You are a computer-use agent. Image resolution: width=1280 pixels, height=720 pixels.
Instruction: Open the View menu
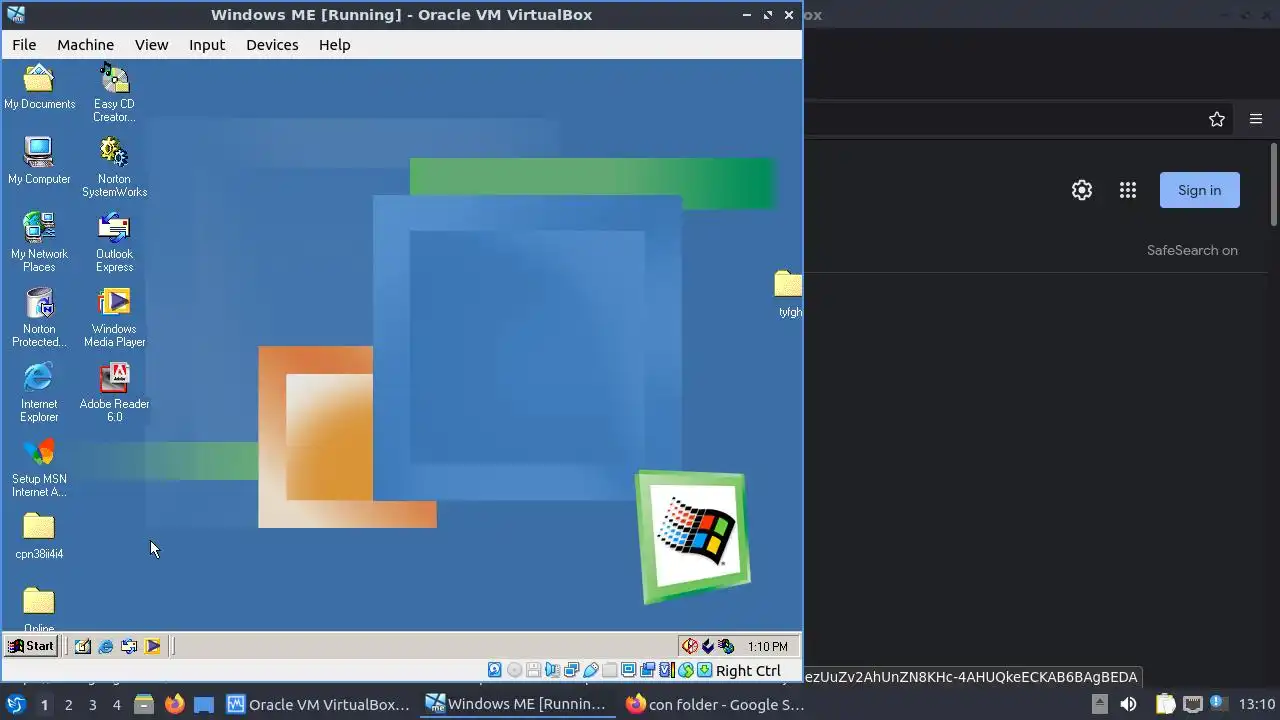click(151, 45)
